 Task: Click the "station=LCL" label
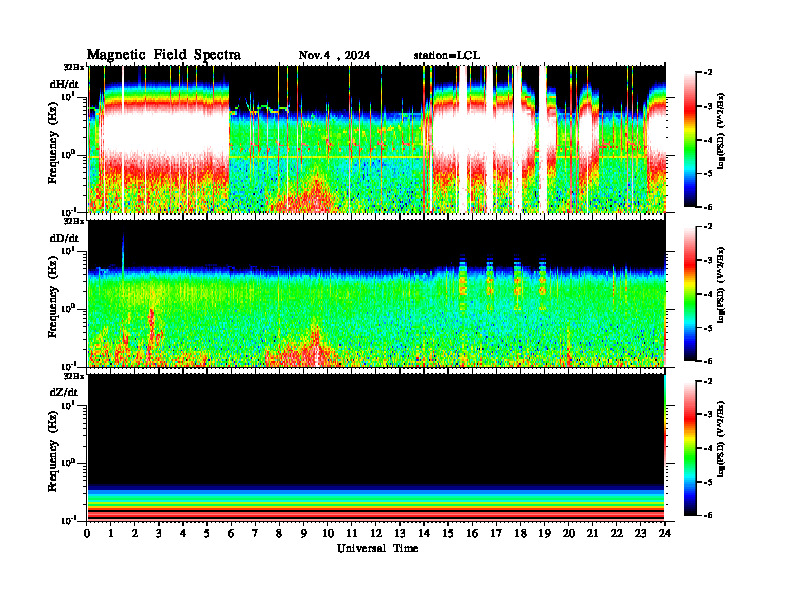pos(447,55)
